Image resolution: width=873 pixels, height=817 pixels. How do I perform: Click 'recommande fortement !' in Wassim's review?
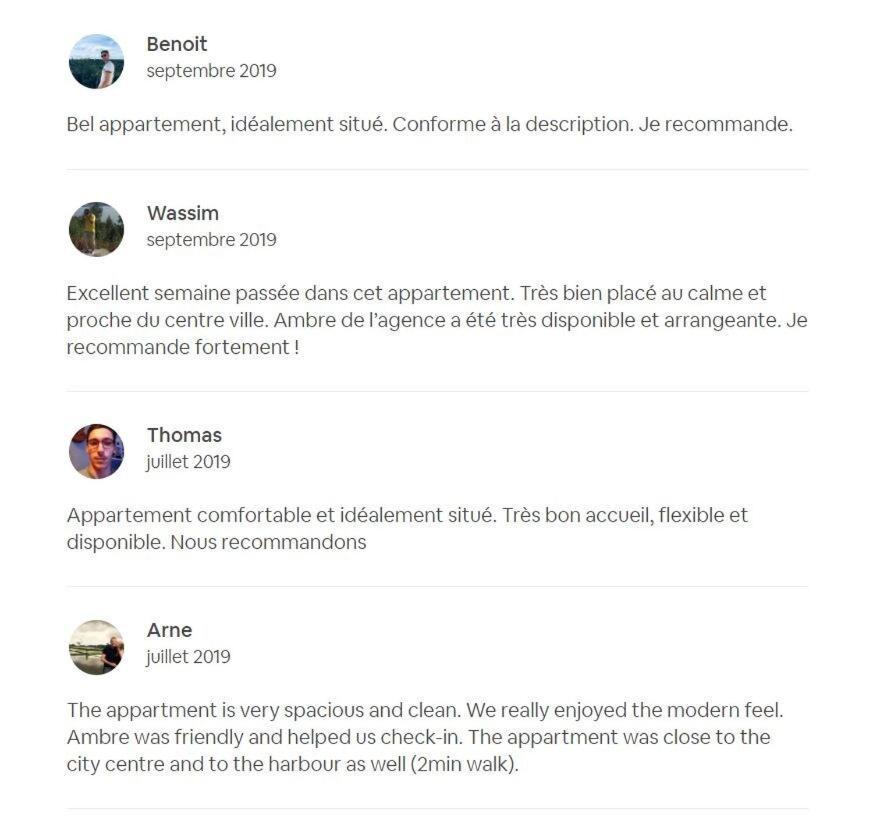pyautogui.click(x=183, y=347)
